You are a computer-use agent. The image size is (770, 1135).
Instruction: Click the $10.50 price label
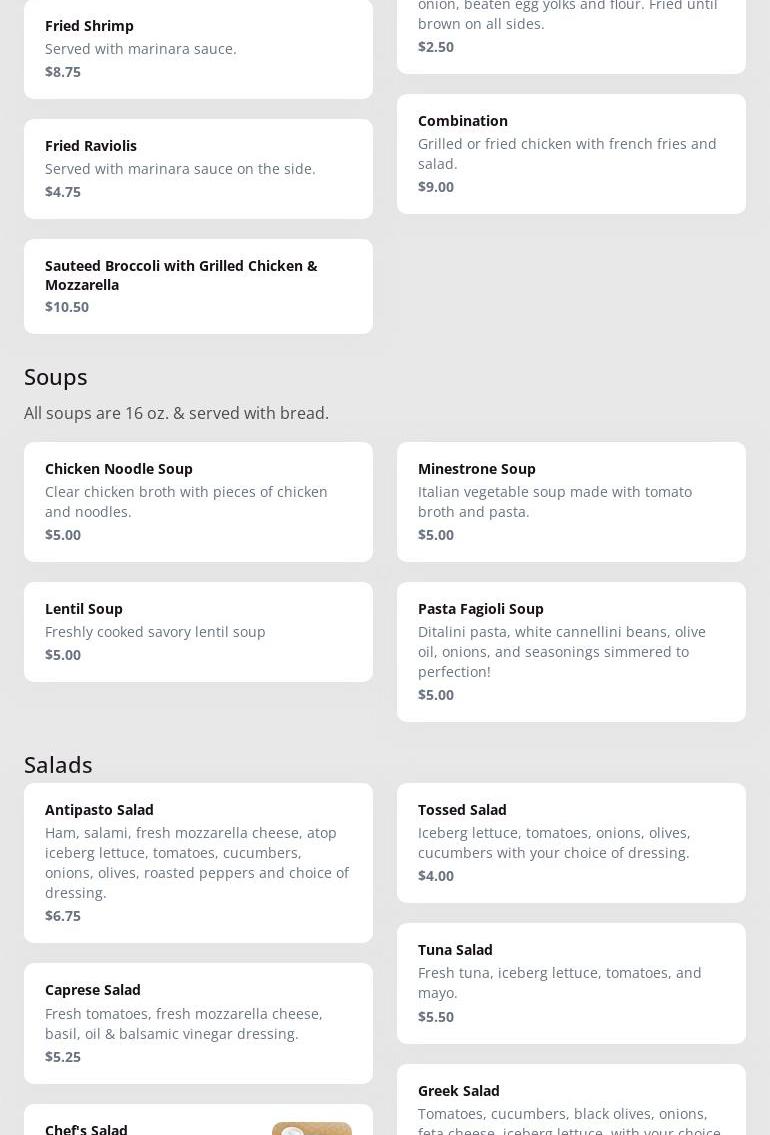(67, 307)
